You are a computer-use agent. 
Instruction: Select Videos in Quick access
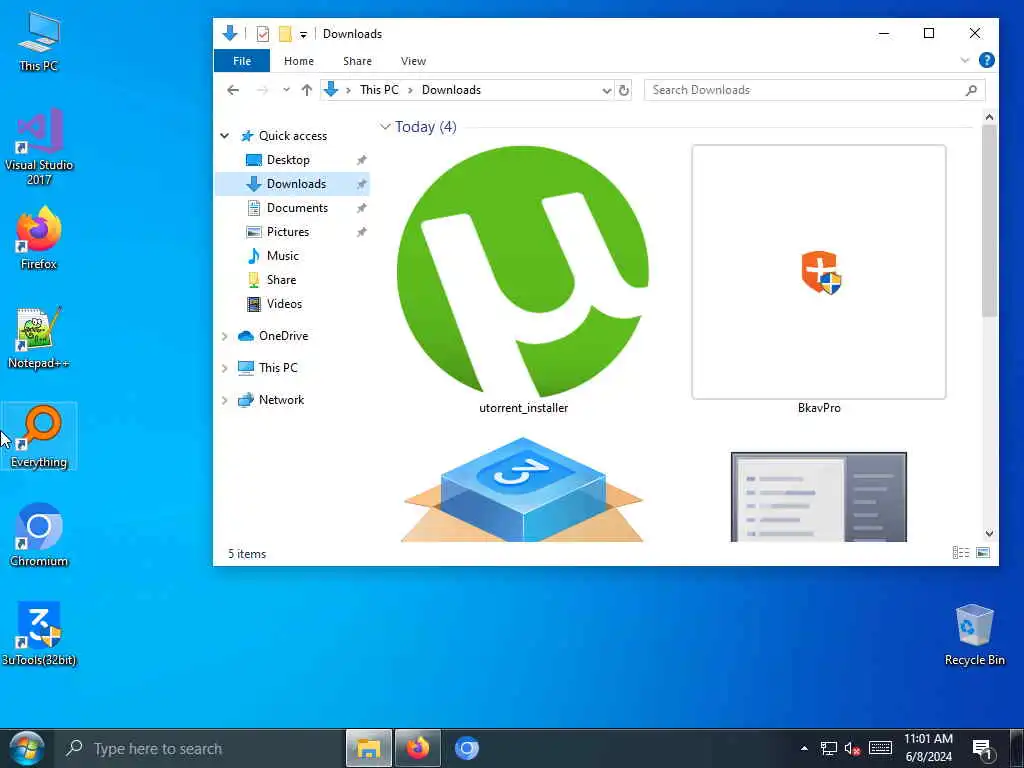point(284,304)
